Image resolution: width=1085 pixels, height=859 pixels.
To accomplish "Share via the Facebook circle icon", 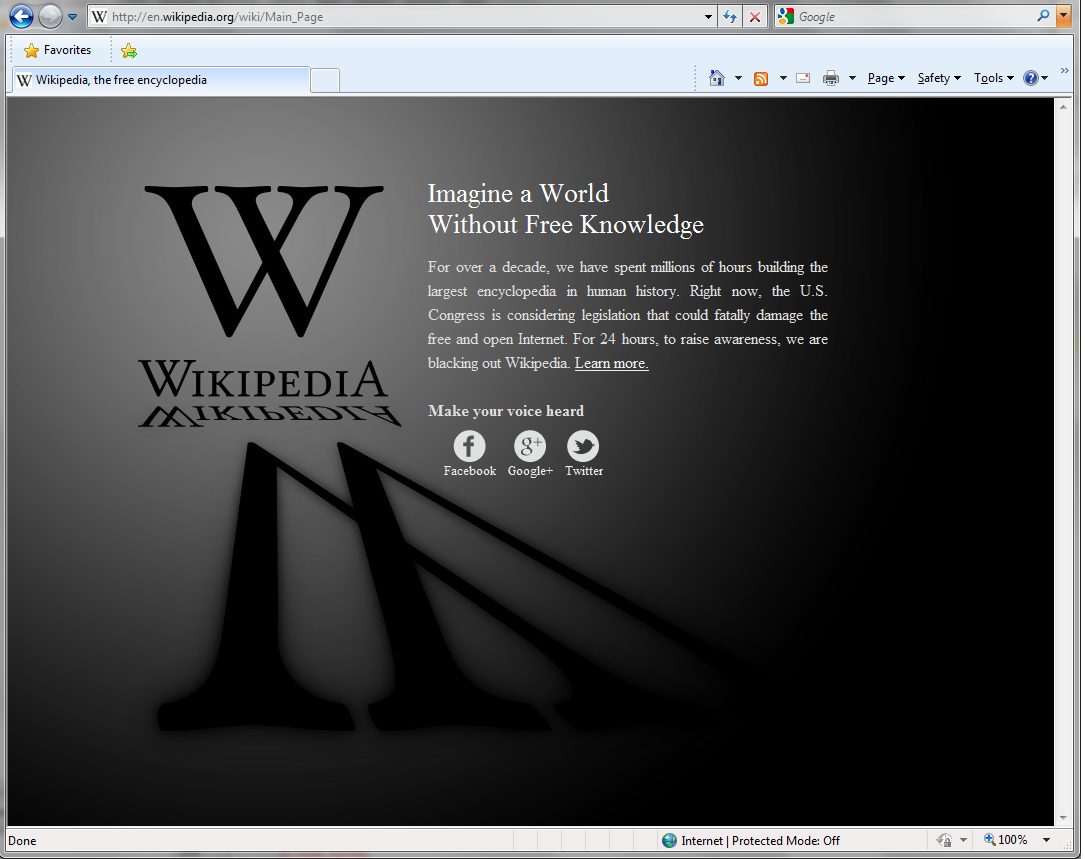I will [469, 446].
